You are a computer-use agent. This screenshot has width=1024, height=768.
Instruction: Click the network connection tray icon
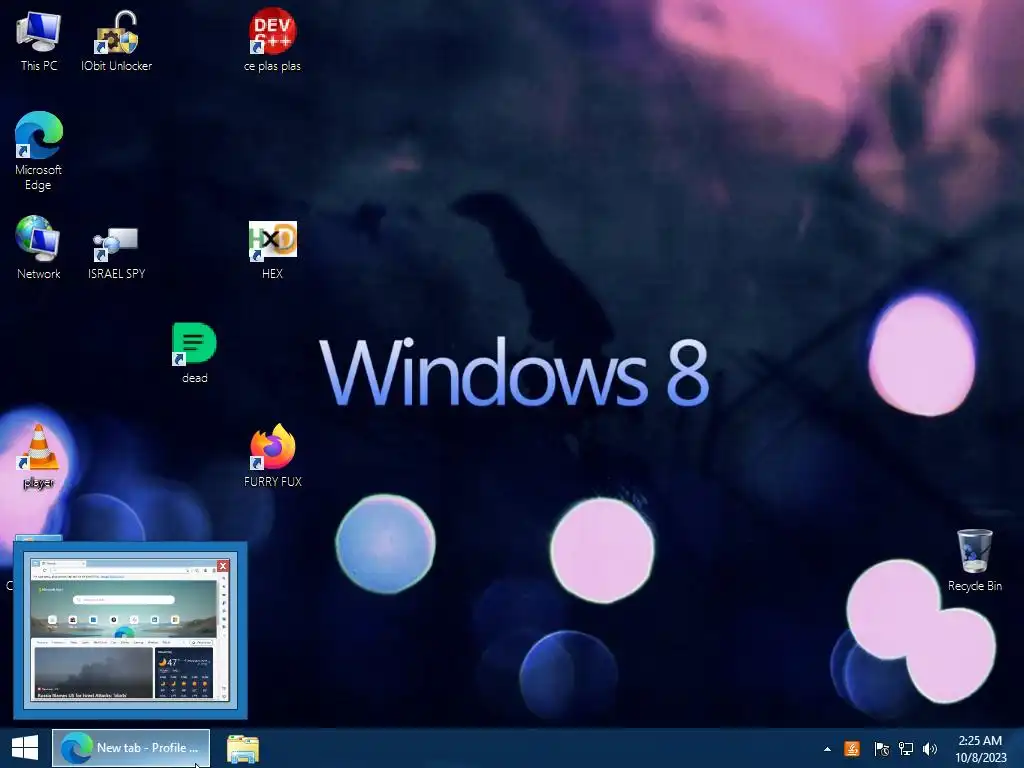(906, 748)
